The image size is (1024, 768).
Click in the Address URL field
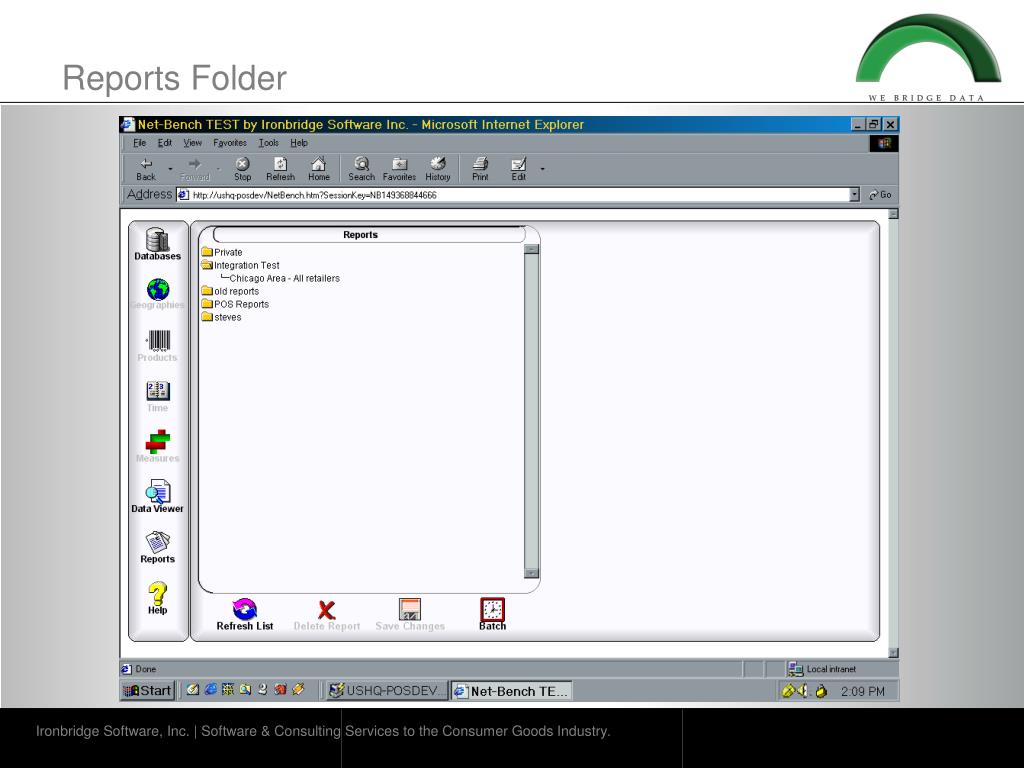(x=513, y=195)
